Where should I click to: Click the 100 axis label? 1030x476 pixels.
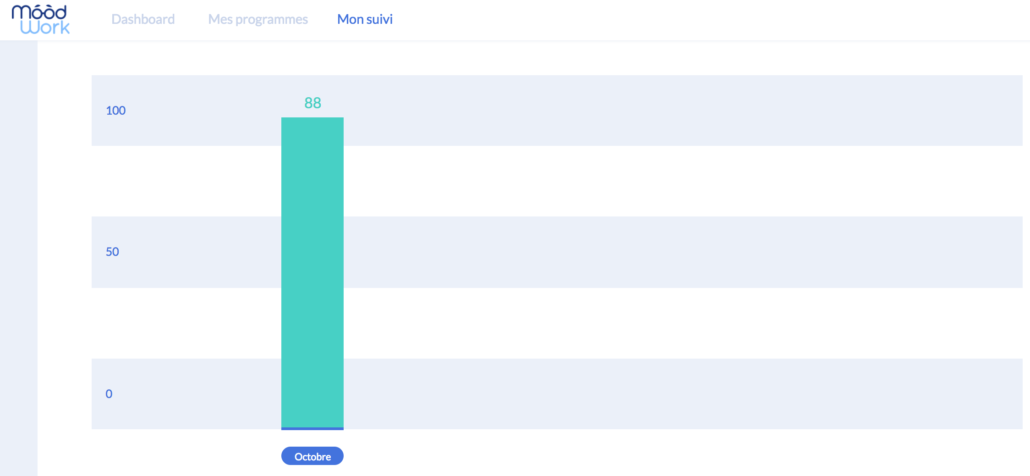pos(116,110)
